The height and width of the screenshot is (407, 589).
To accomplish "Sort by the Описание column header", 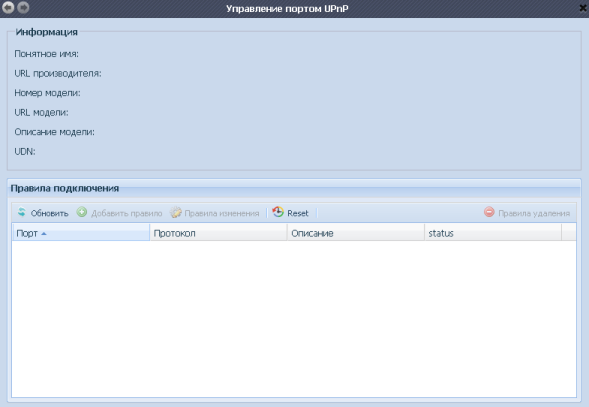I will (x=356, y=233).
